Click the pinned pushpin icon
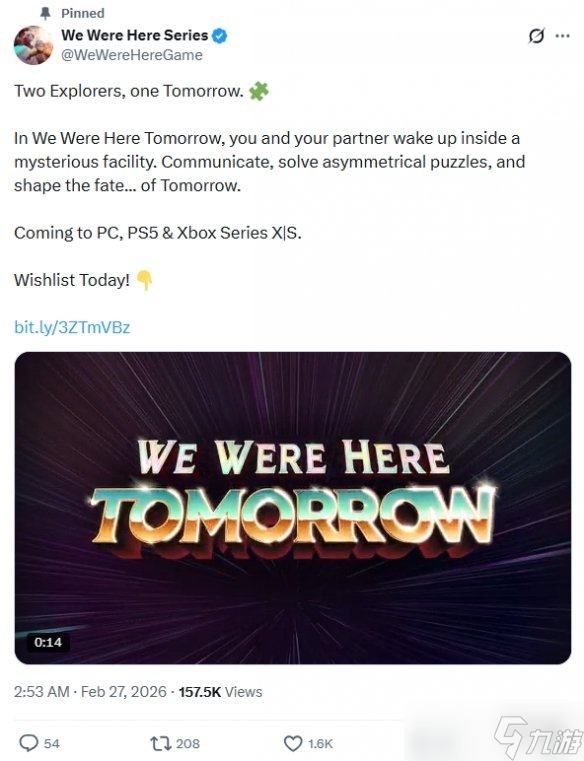 coord(45,13)
